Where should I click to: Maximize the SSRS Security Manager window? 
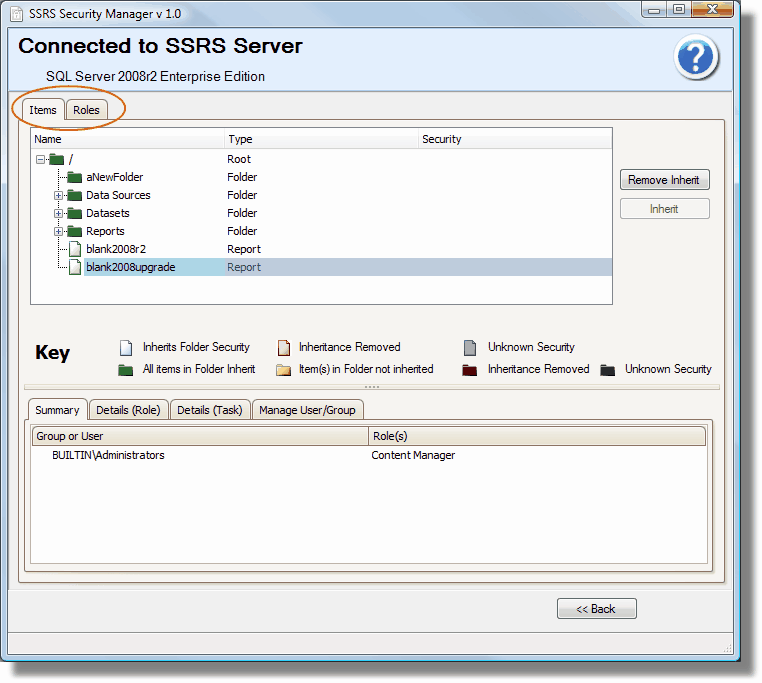click(x=679, y=10)
